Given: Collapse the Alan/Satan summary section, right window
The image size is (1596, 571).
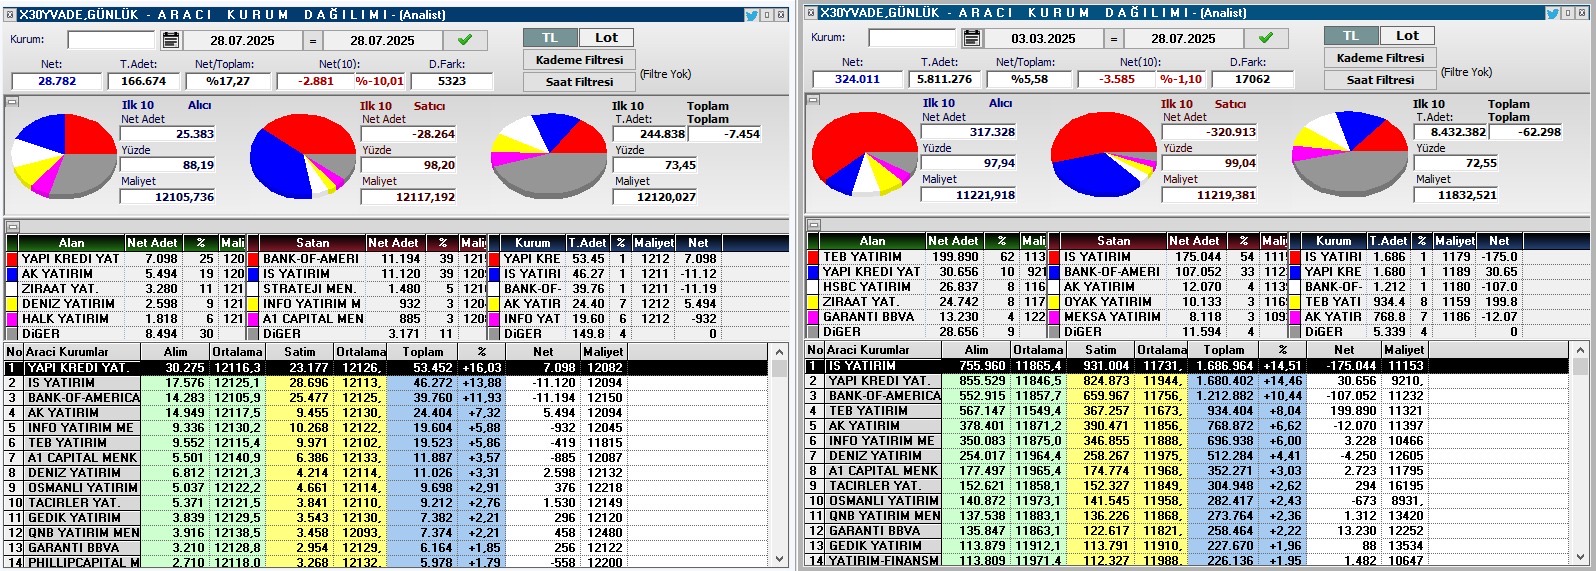Looking at the screenshot, I should click(x=813, y=225).
